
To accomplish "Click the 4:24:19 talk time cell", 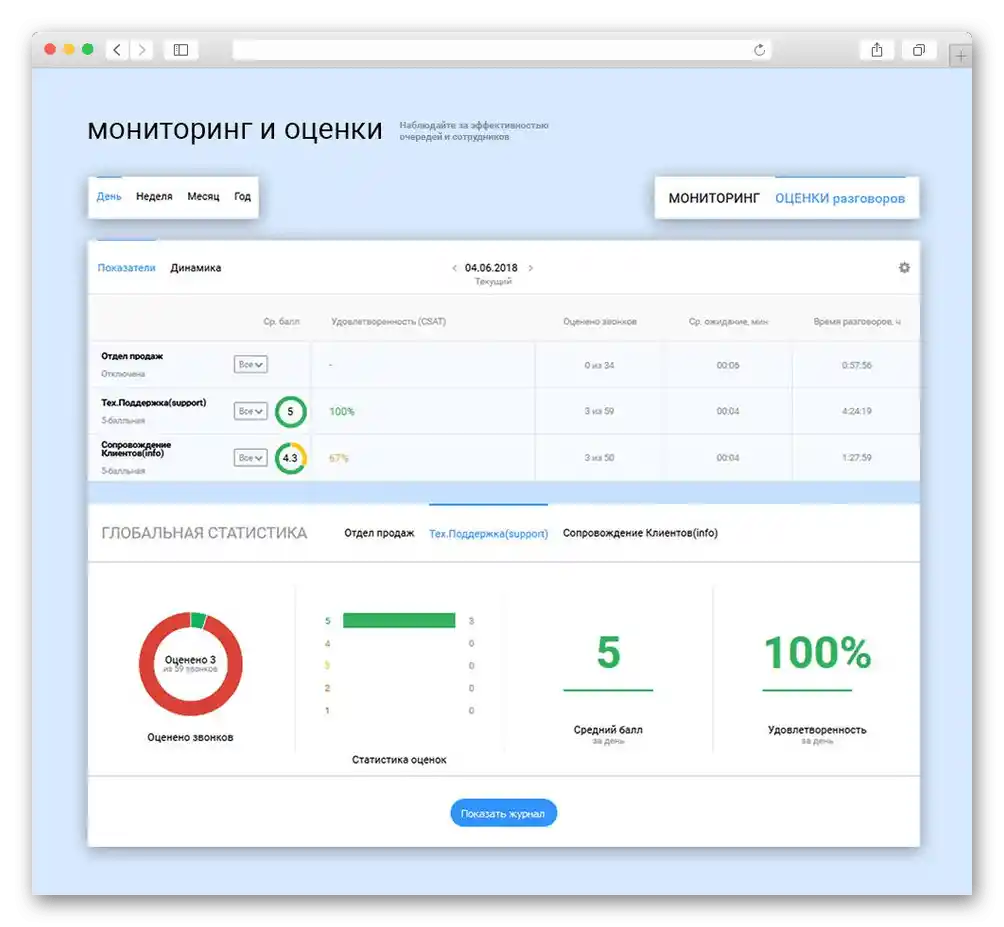I will [x=857, y=411].
